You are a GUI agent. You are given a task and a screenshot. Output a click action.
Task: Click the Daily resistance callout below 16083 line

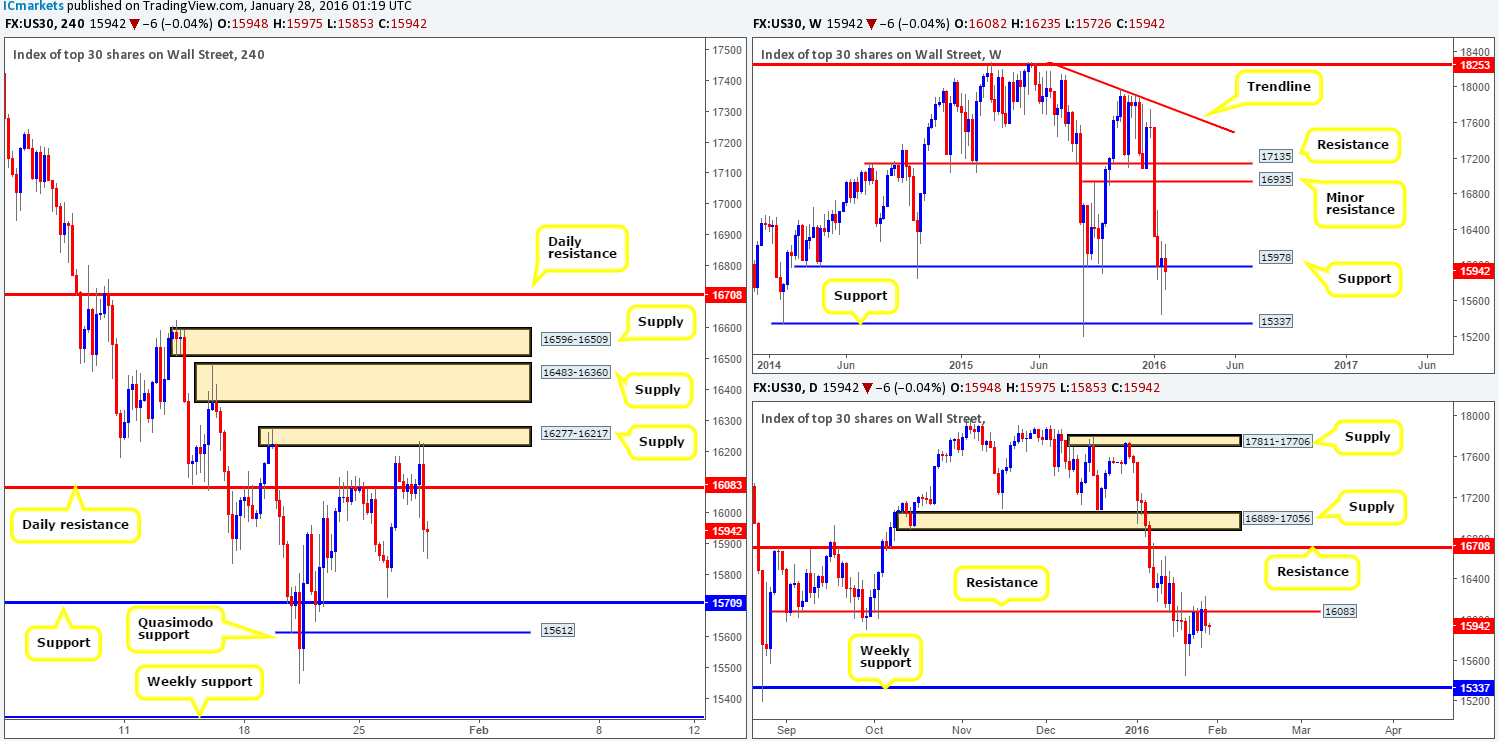point(75,524)
